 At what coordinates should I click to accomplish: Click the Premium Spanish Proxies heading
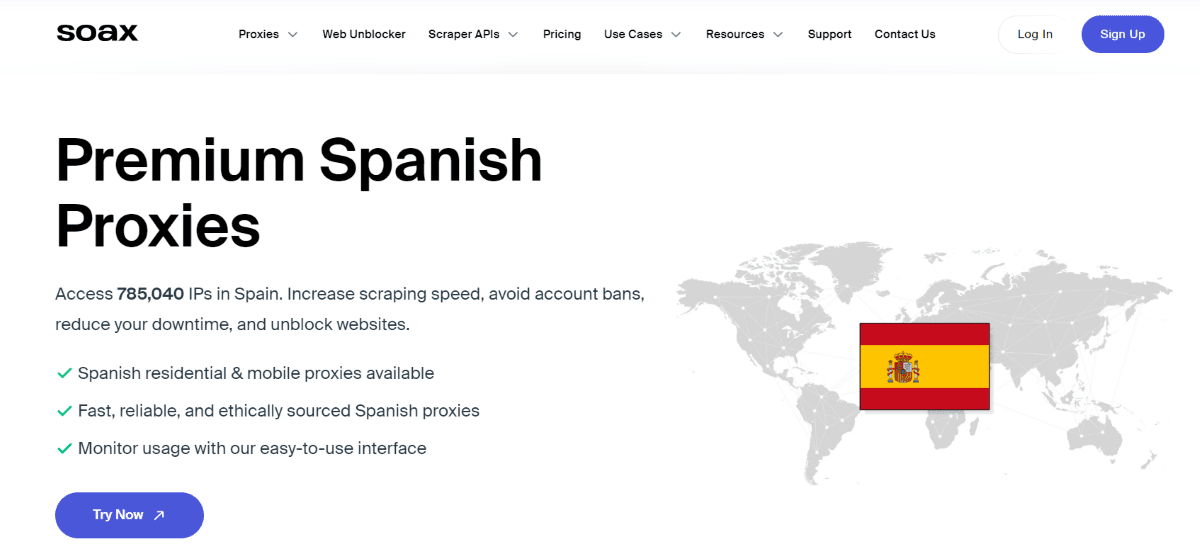[x=299, y=193]
